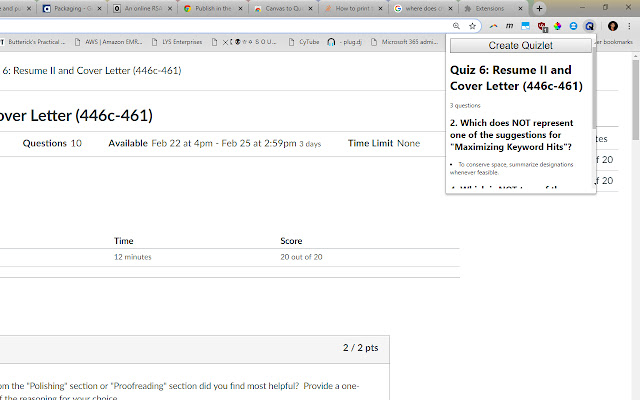Close the Extensions tab
This screenshot has width=640, height=400.
pos(520,9)
